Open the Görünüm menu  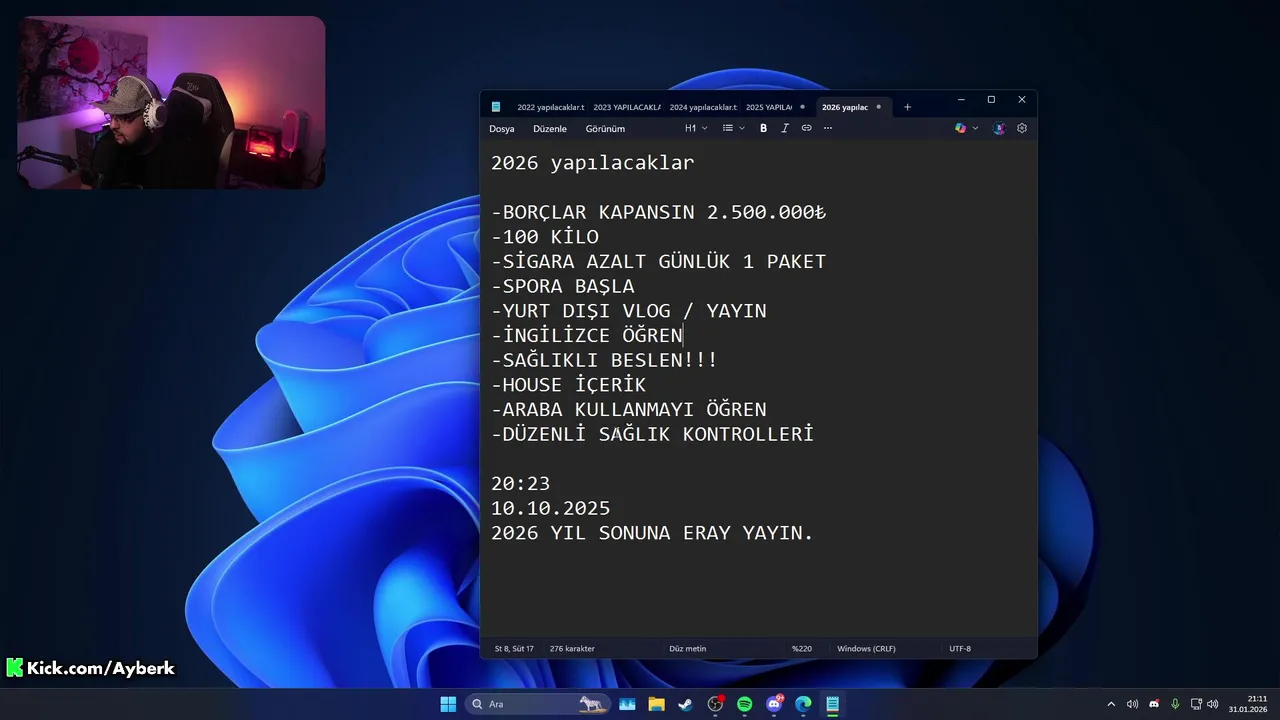click(x=605, y=129)
